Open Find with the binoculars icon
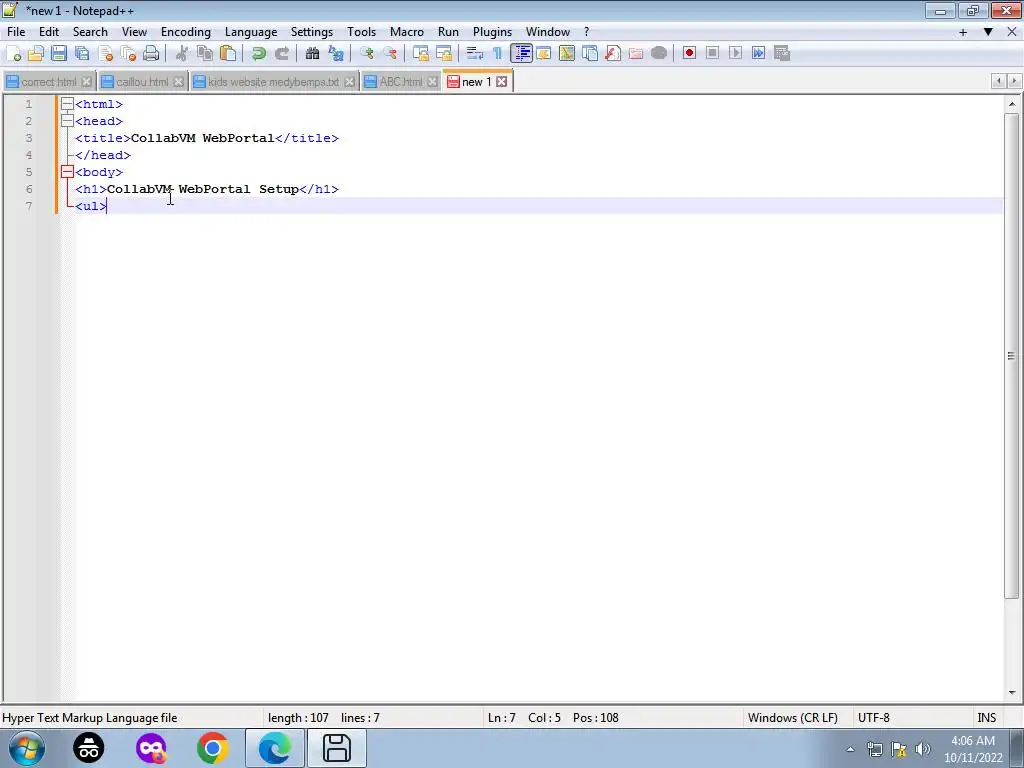The width and height of the screenshot is (1024, 768). (312, 54)
